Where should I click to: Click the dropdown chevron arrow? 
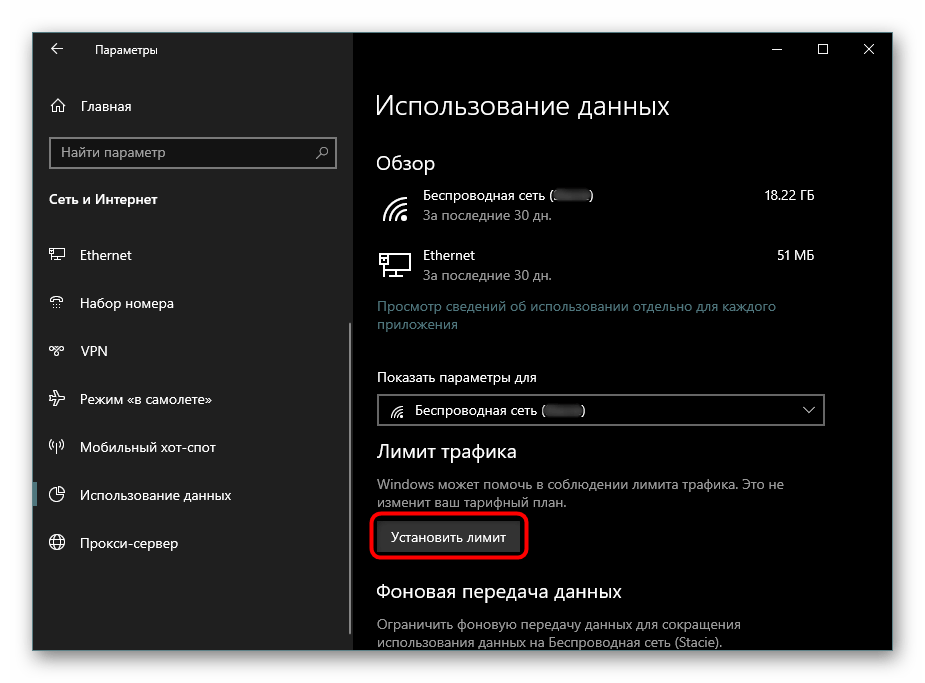pyautogui.click(x=809, y=411)
